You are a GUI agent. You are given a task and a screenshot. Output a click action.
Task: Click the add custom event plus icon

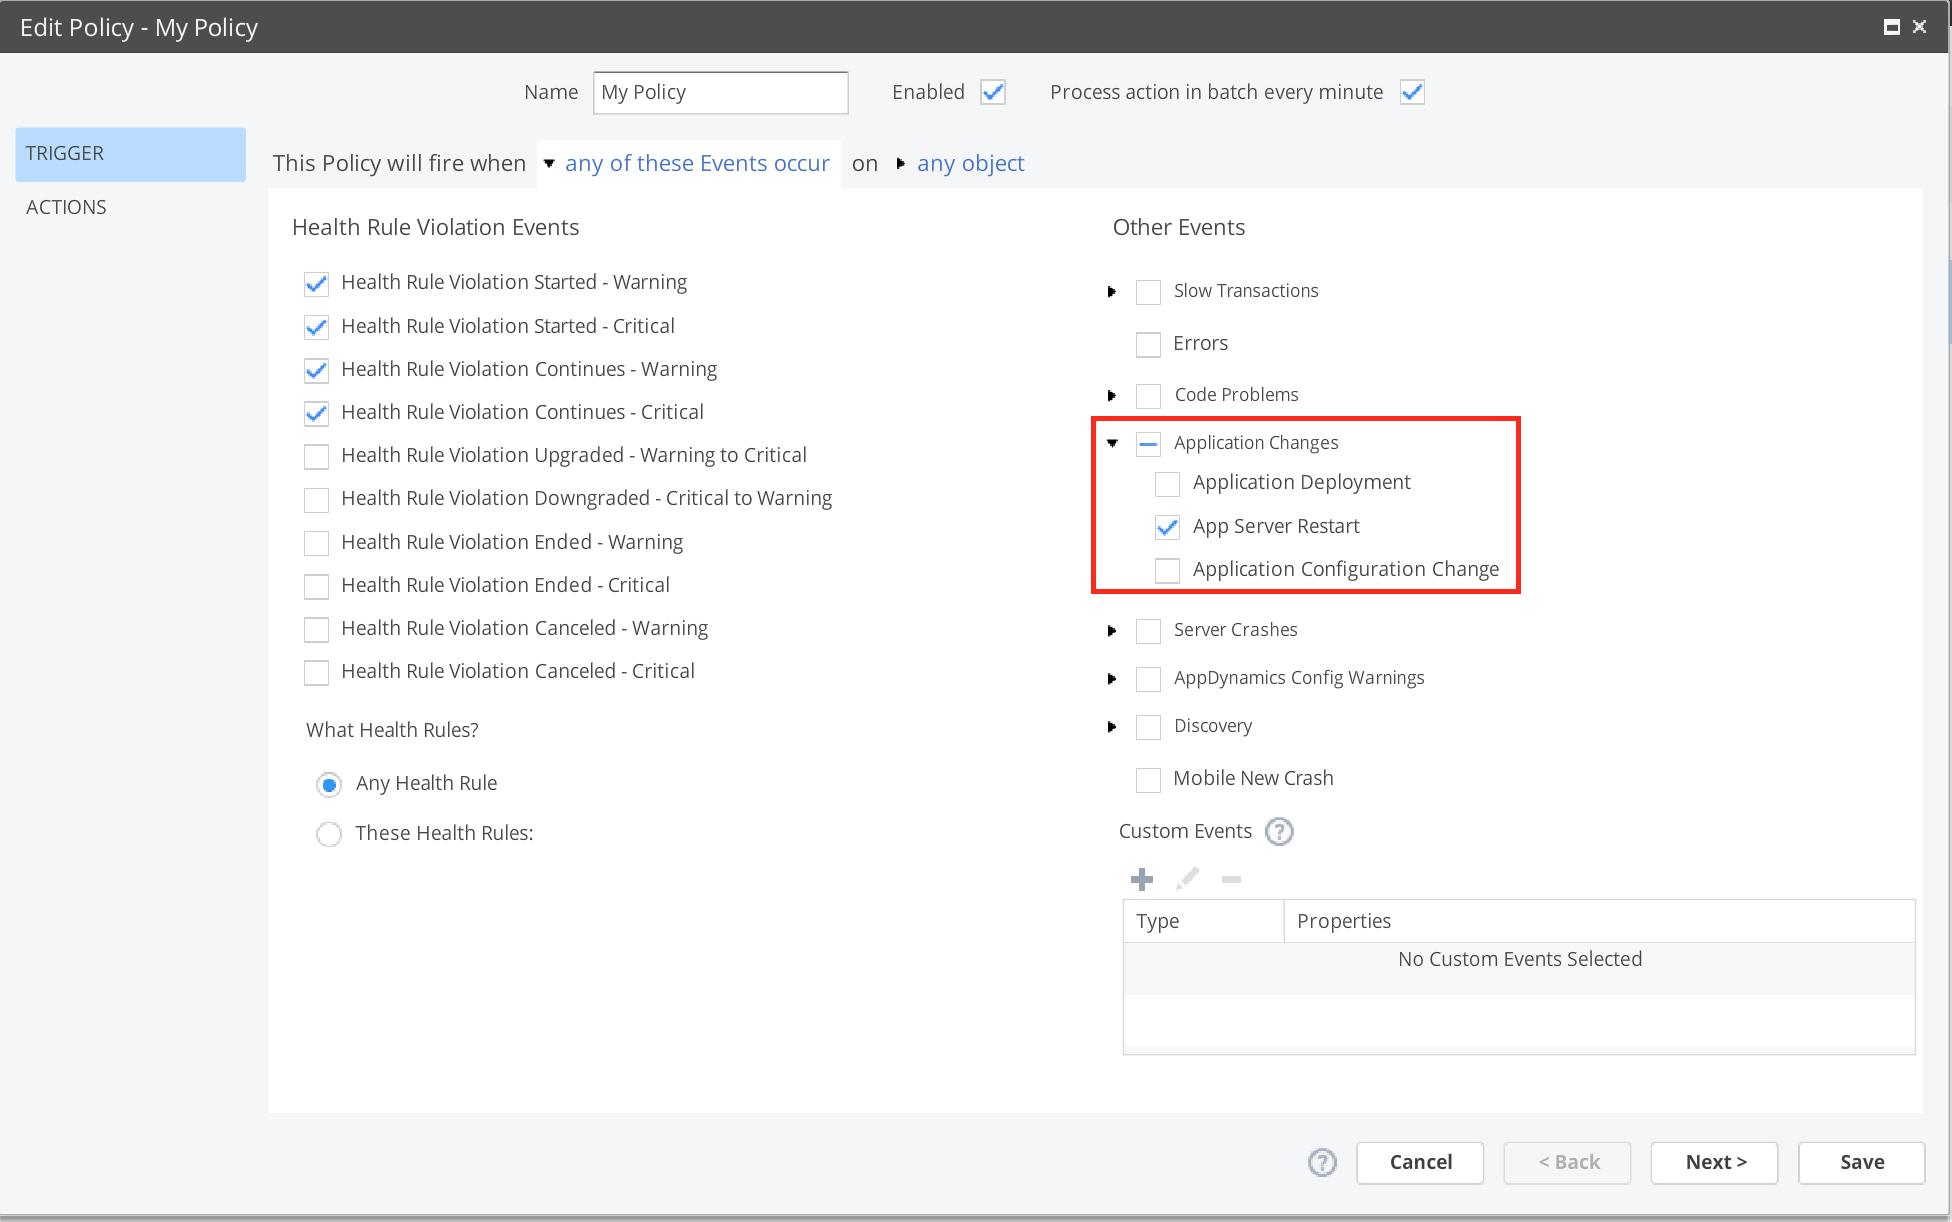click(x=1141, y=879)
